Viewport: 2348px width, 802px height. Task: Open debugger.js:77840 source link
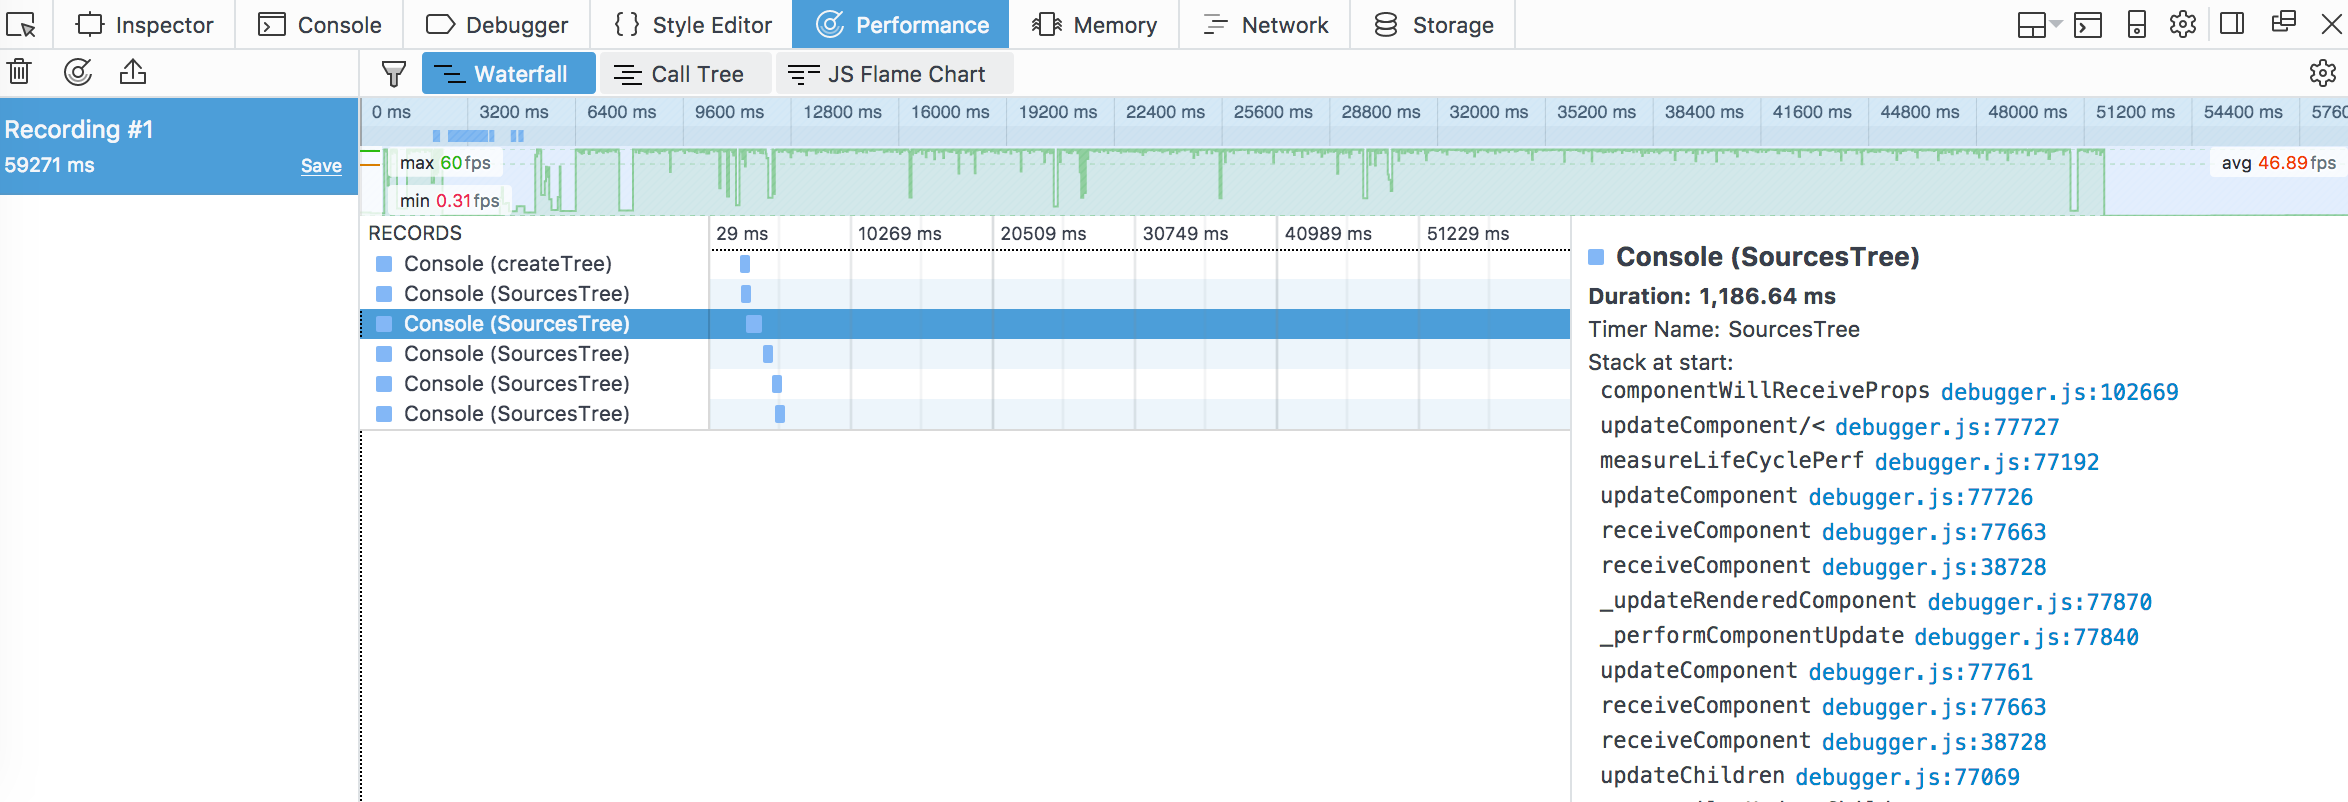pyautogui.click(x=2027, y=637)
